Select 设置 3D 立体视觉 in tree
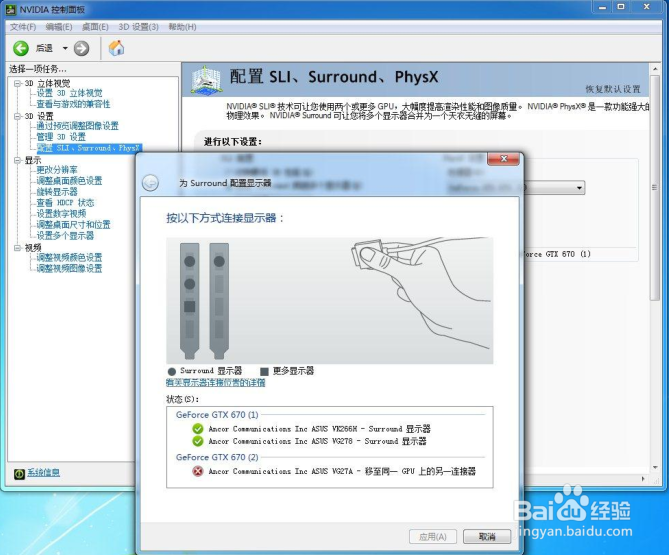 tap(70, 93)
